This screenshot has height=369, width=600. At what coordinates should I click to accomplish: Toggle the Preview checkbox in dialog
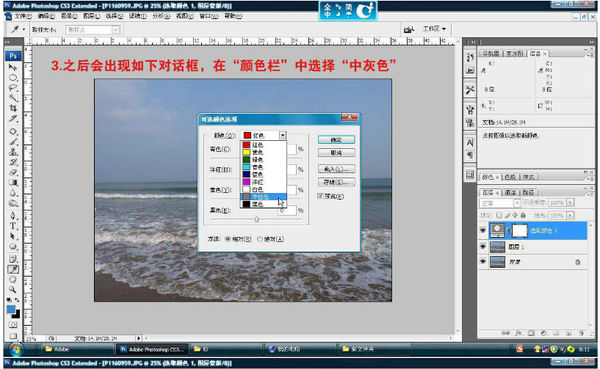tap(321, 196)
